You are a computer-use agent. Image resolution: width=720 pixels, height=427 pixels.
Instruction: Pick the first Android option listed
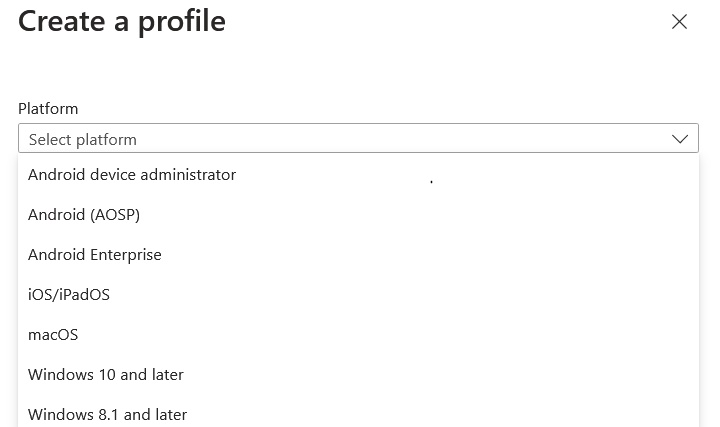tap(132, 175)
